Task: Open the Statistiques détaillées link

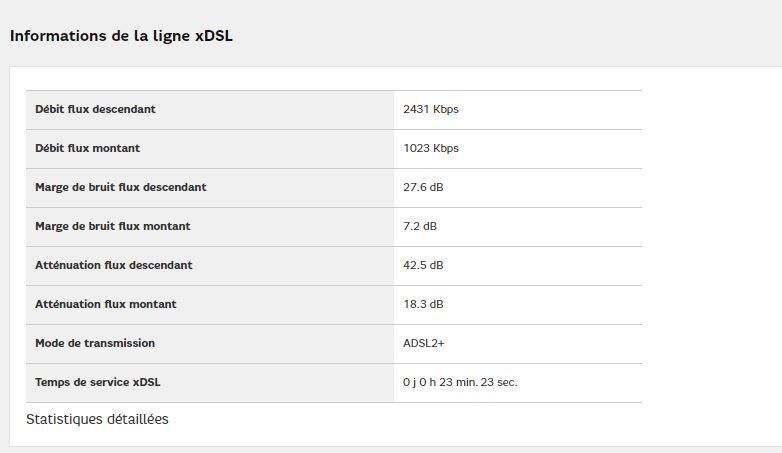Action: click(97, 419)
